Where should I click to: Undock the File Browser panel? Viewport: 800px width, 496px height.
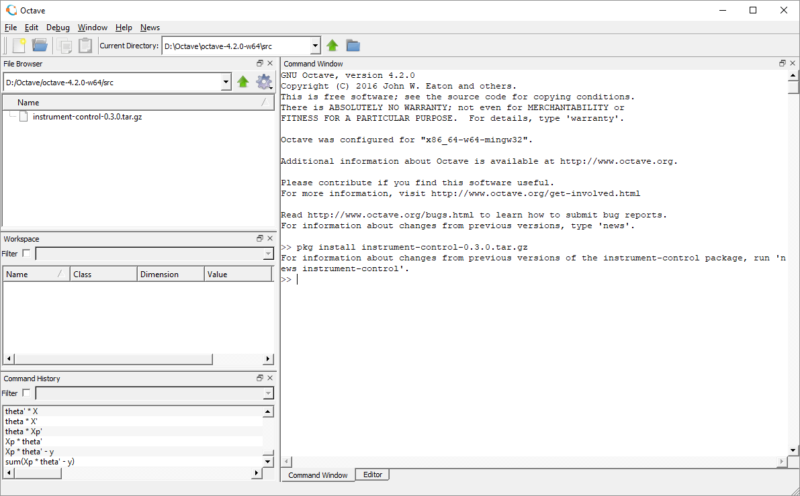pos(260,63)
